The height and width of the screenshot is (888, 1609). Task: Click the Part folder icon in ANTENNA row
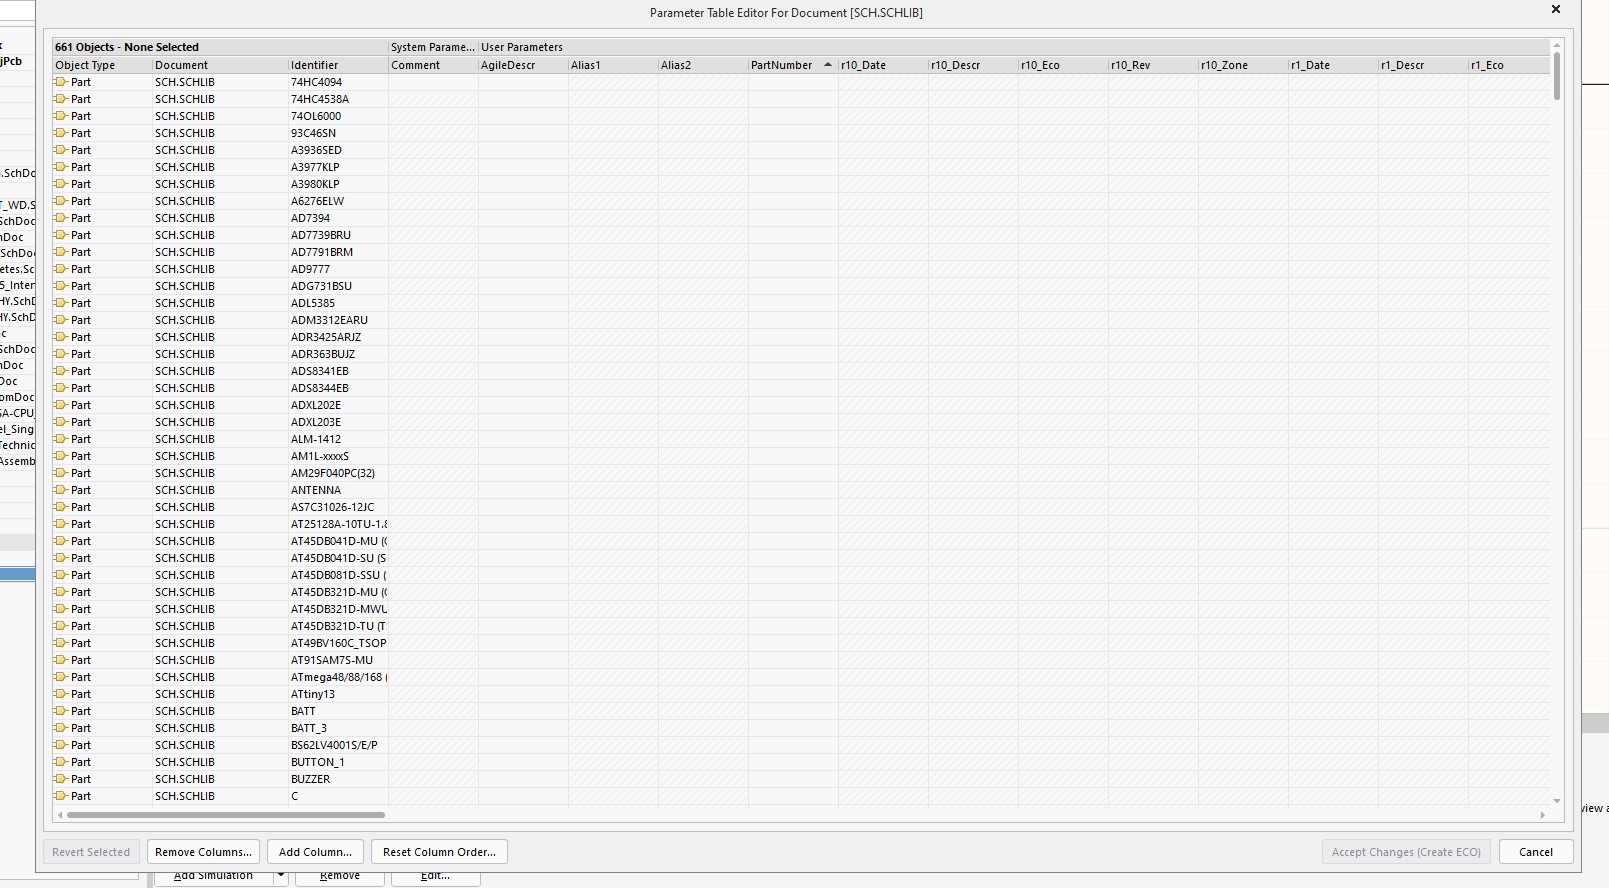(60, 490)
